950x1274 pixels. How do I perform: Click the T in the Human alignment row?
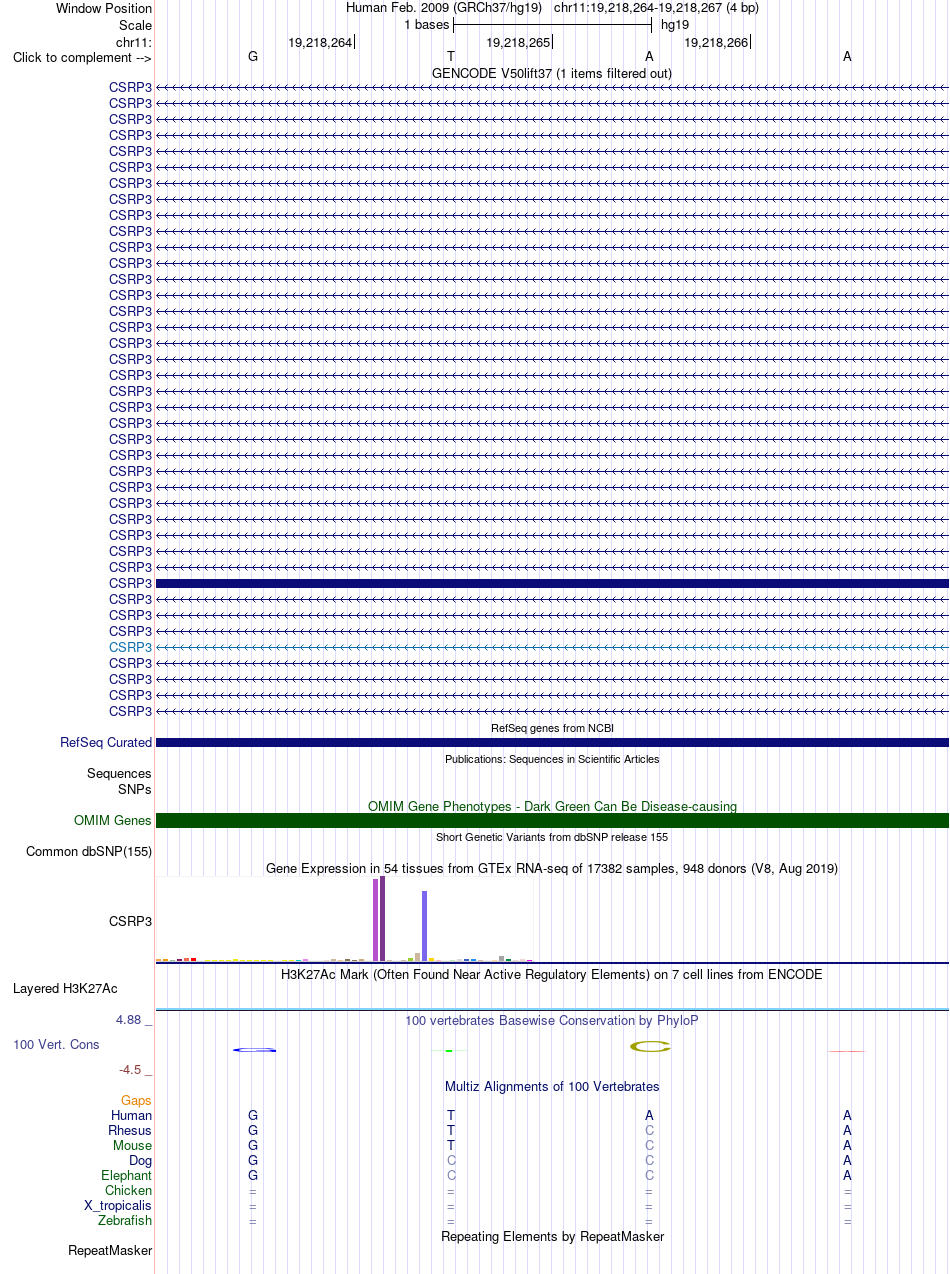coord(451,1115)
